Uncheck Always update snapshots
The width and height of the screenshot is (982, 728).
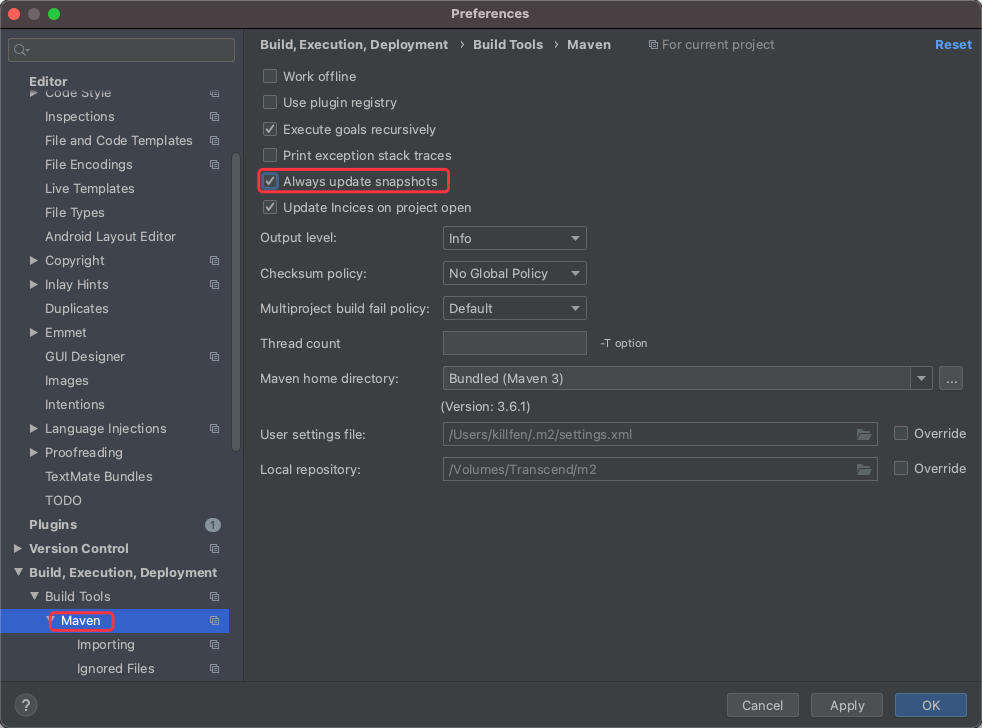click(x=270, y=182)
